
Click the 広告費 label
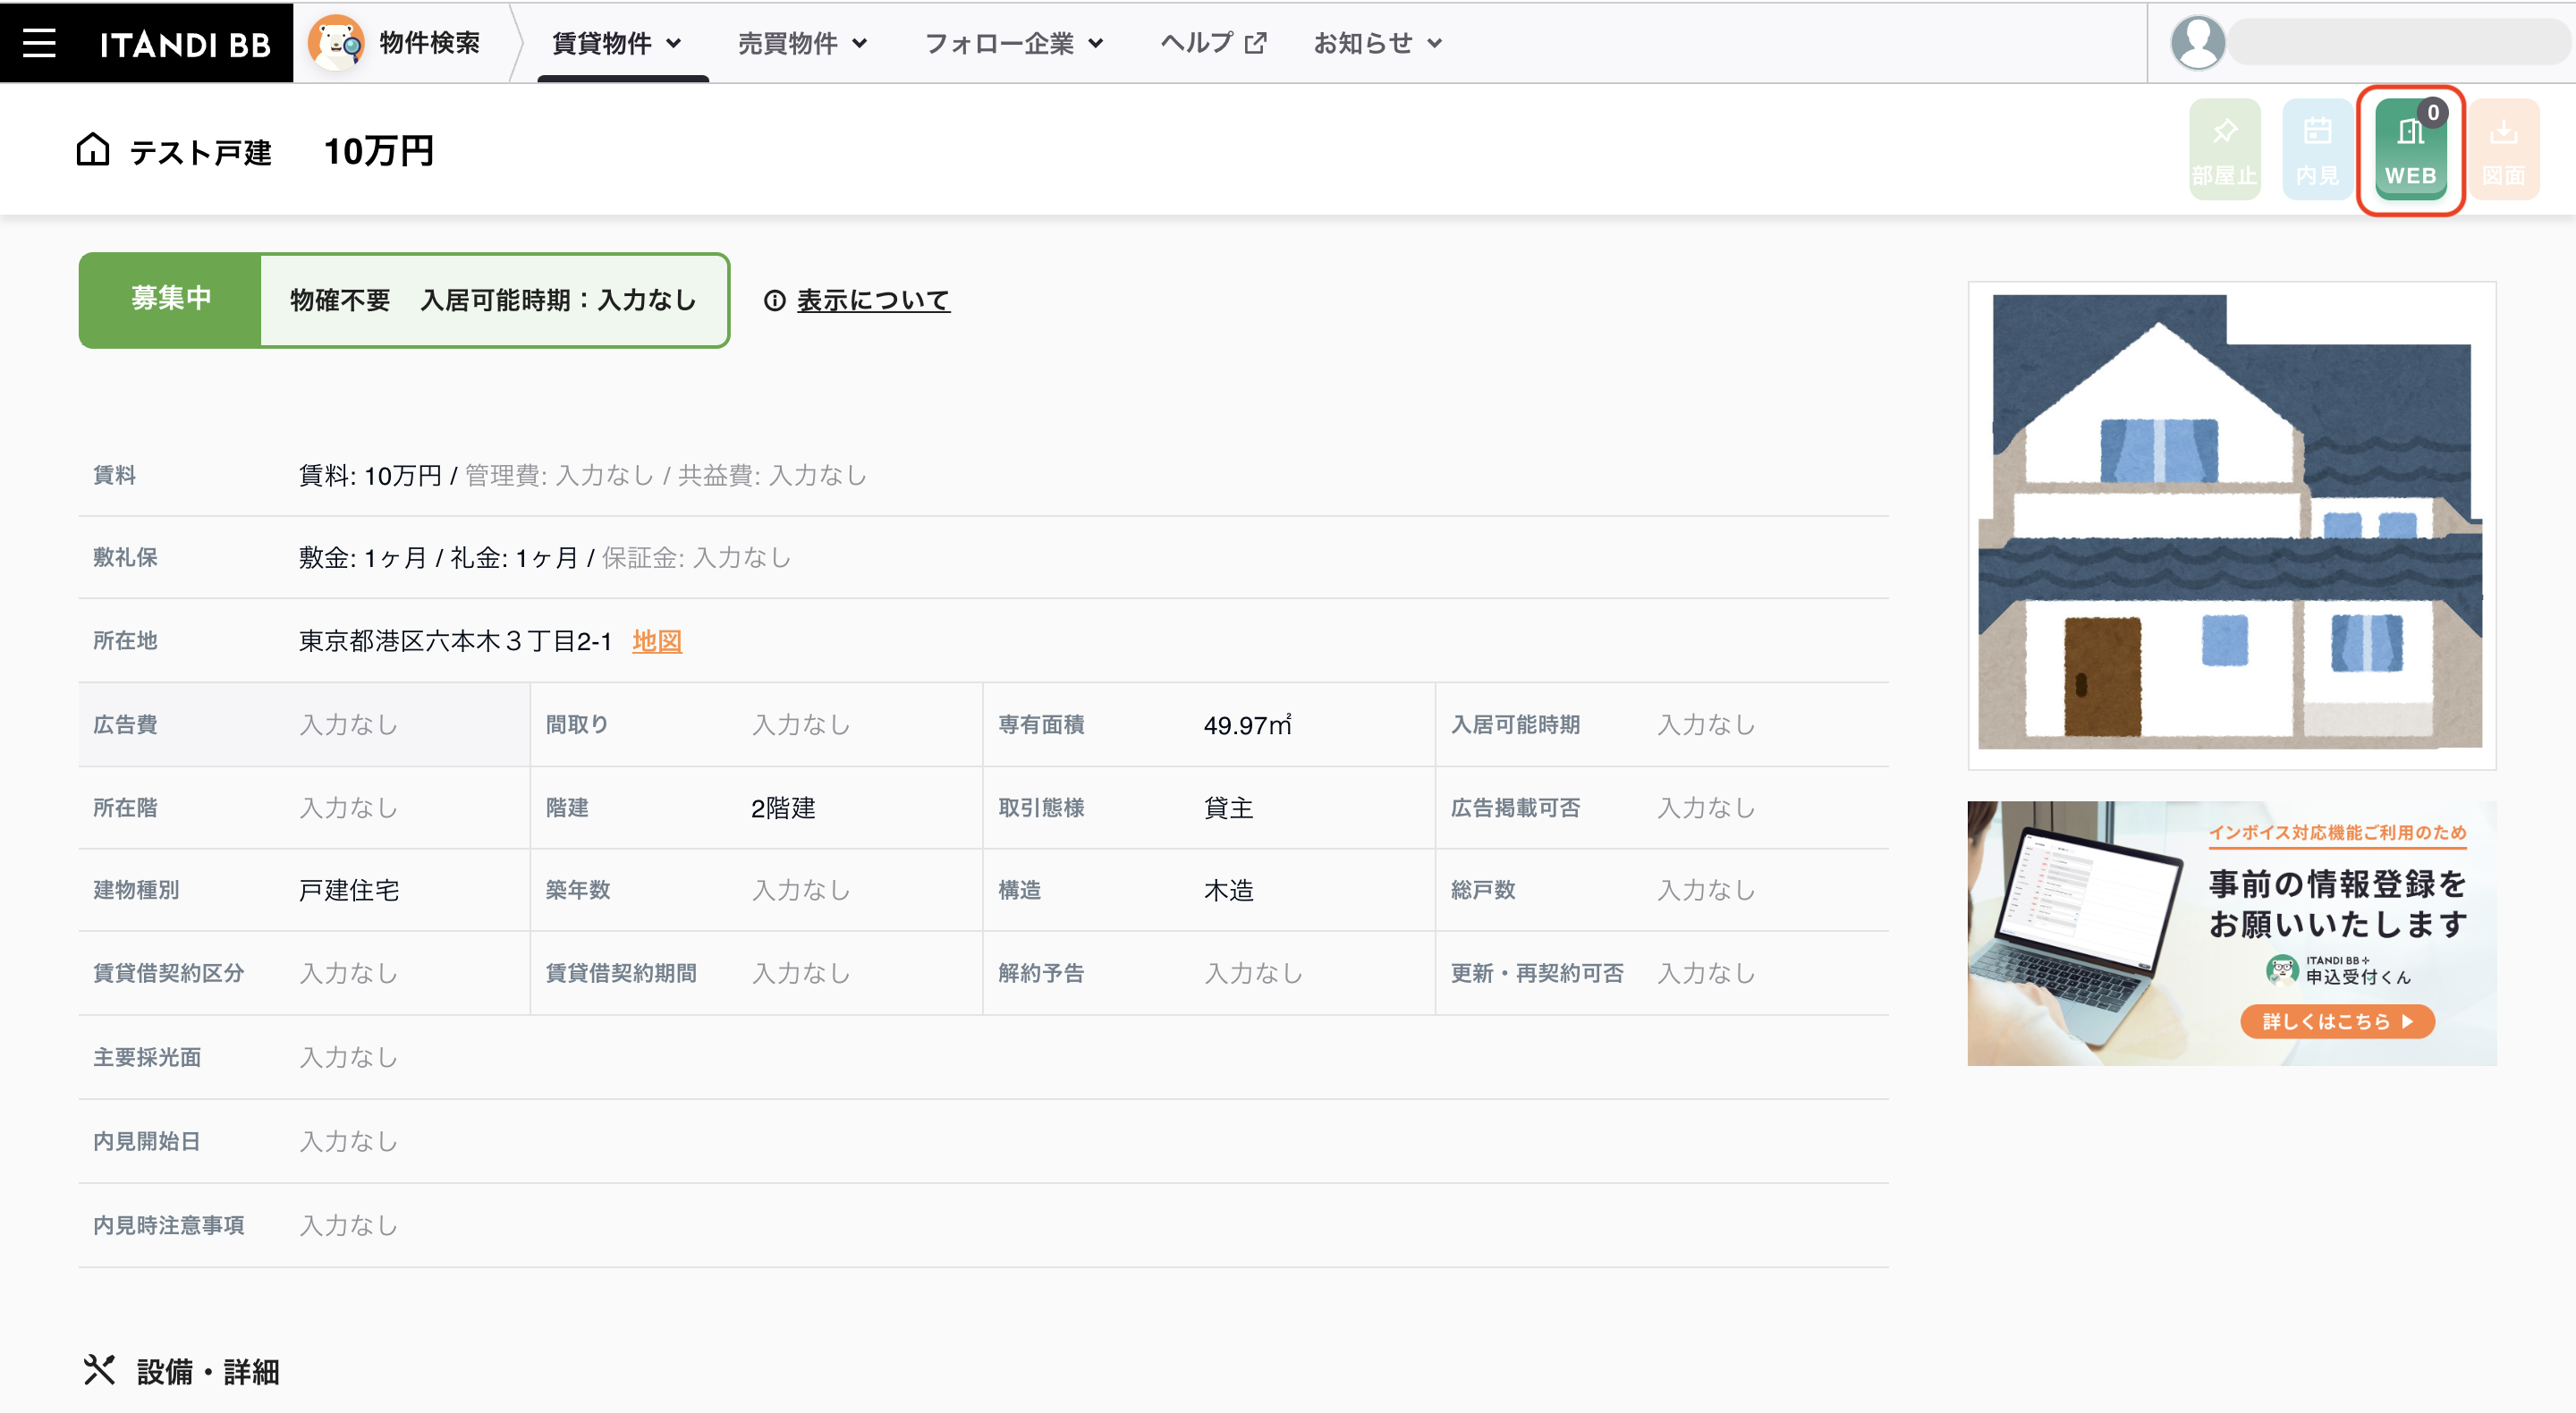125,725
